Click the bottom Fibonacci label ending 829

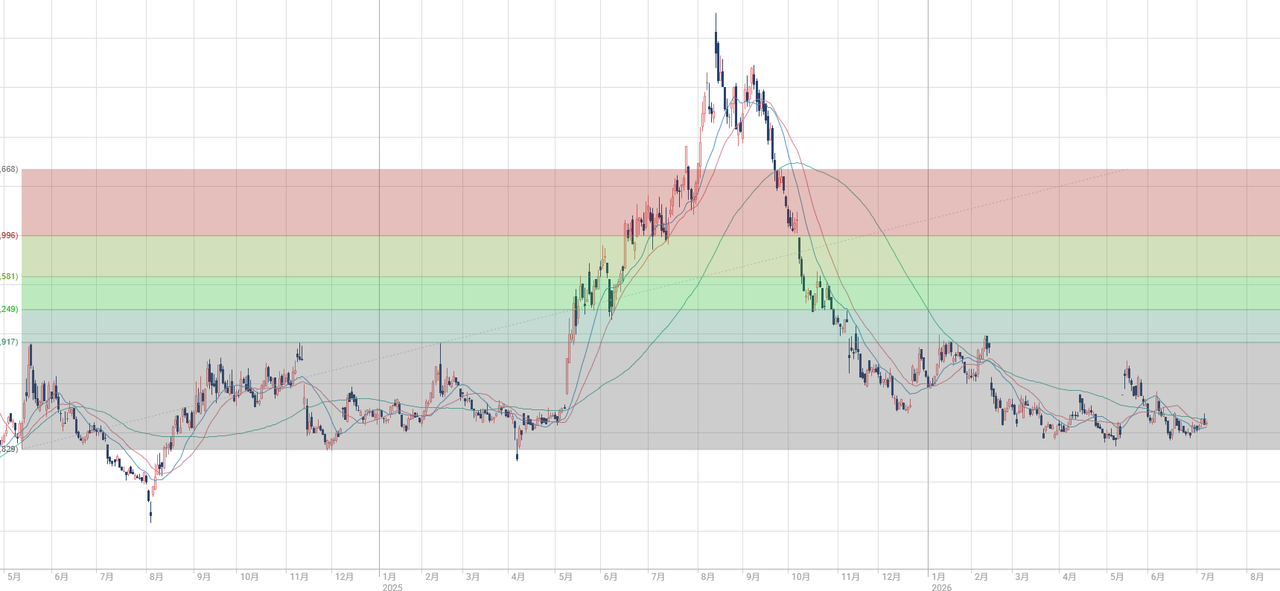pyautogui.click(x=9, y=450)
